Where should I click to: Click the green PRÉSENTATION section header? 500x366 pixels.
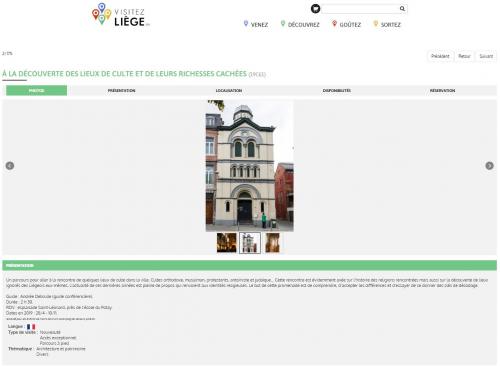[249, 265]
